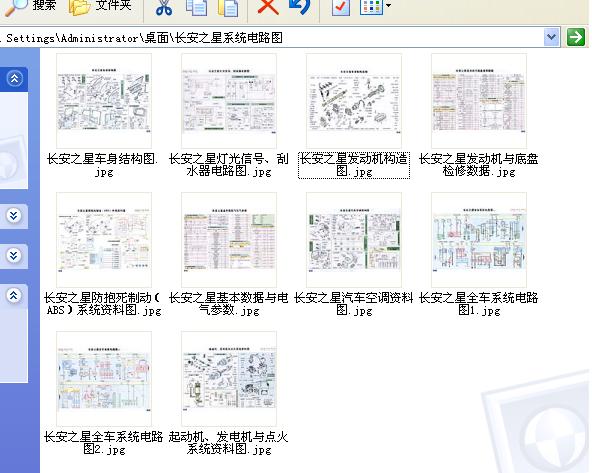Expand the second sidebar panel chevron
Image resolution: width=592 pixels, height=473 pixels.
coord(14,216)
